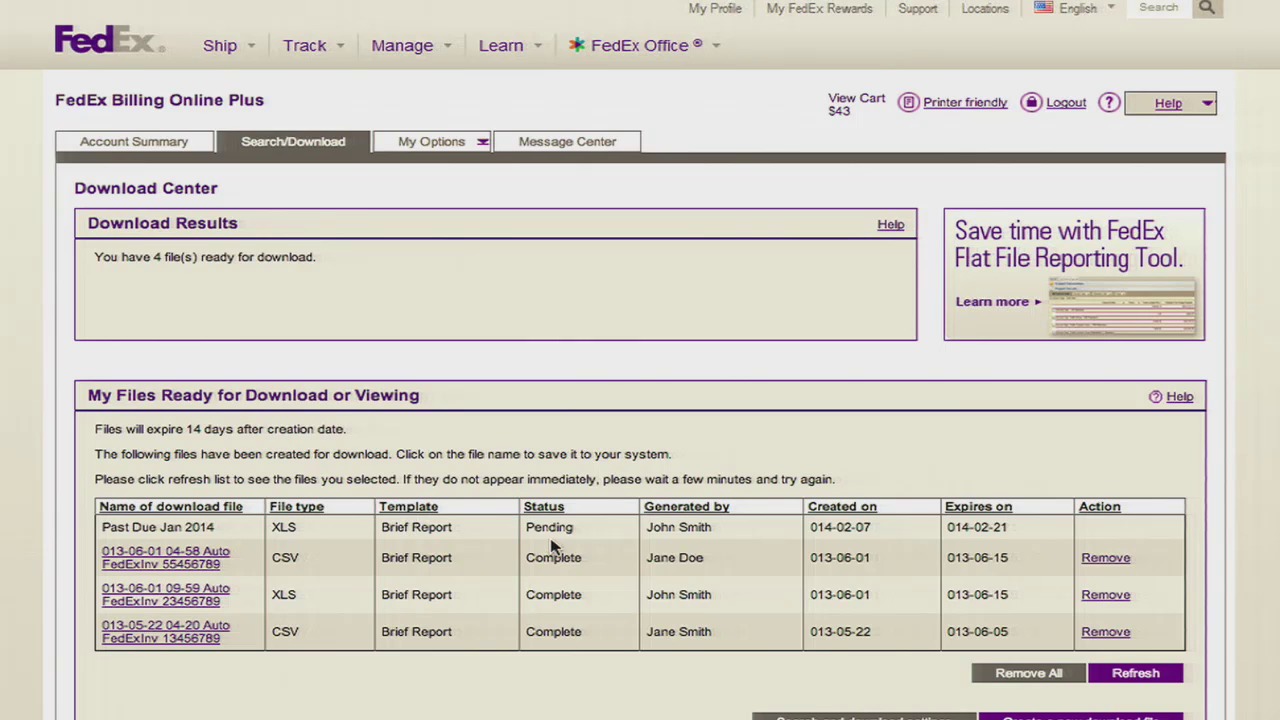
Task: Open the Help dropdown arrow
Action: click(1206, 103)
